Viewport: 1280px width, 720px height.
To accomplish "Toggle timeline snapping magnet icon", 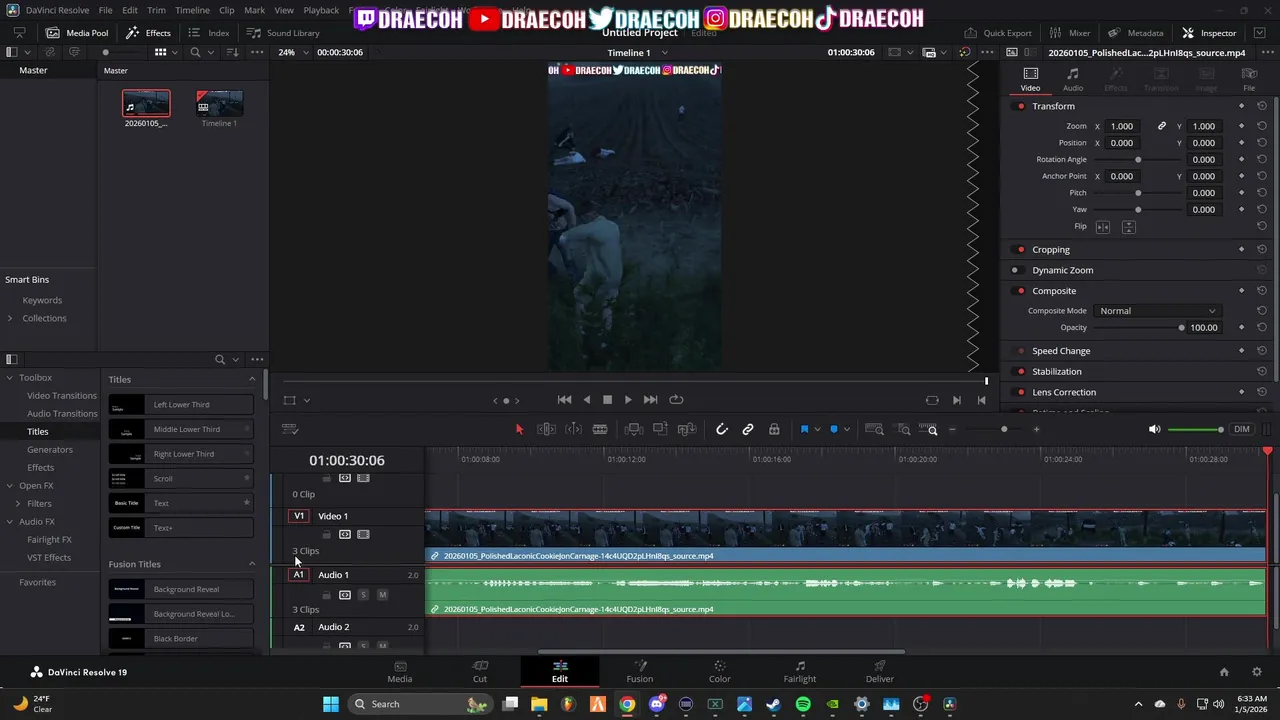I will coord(722,429).
